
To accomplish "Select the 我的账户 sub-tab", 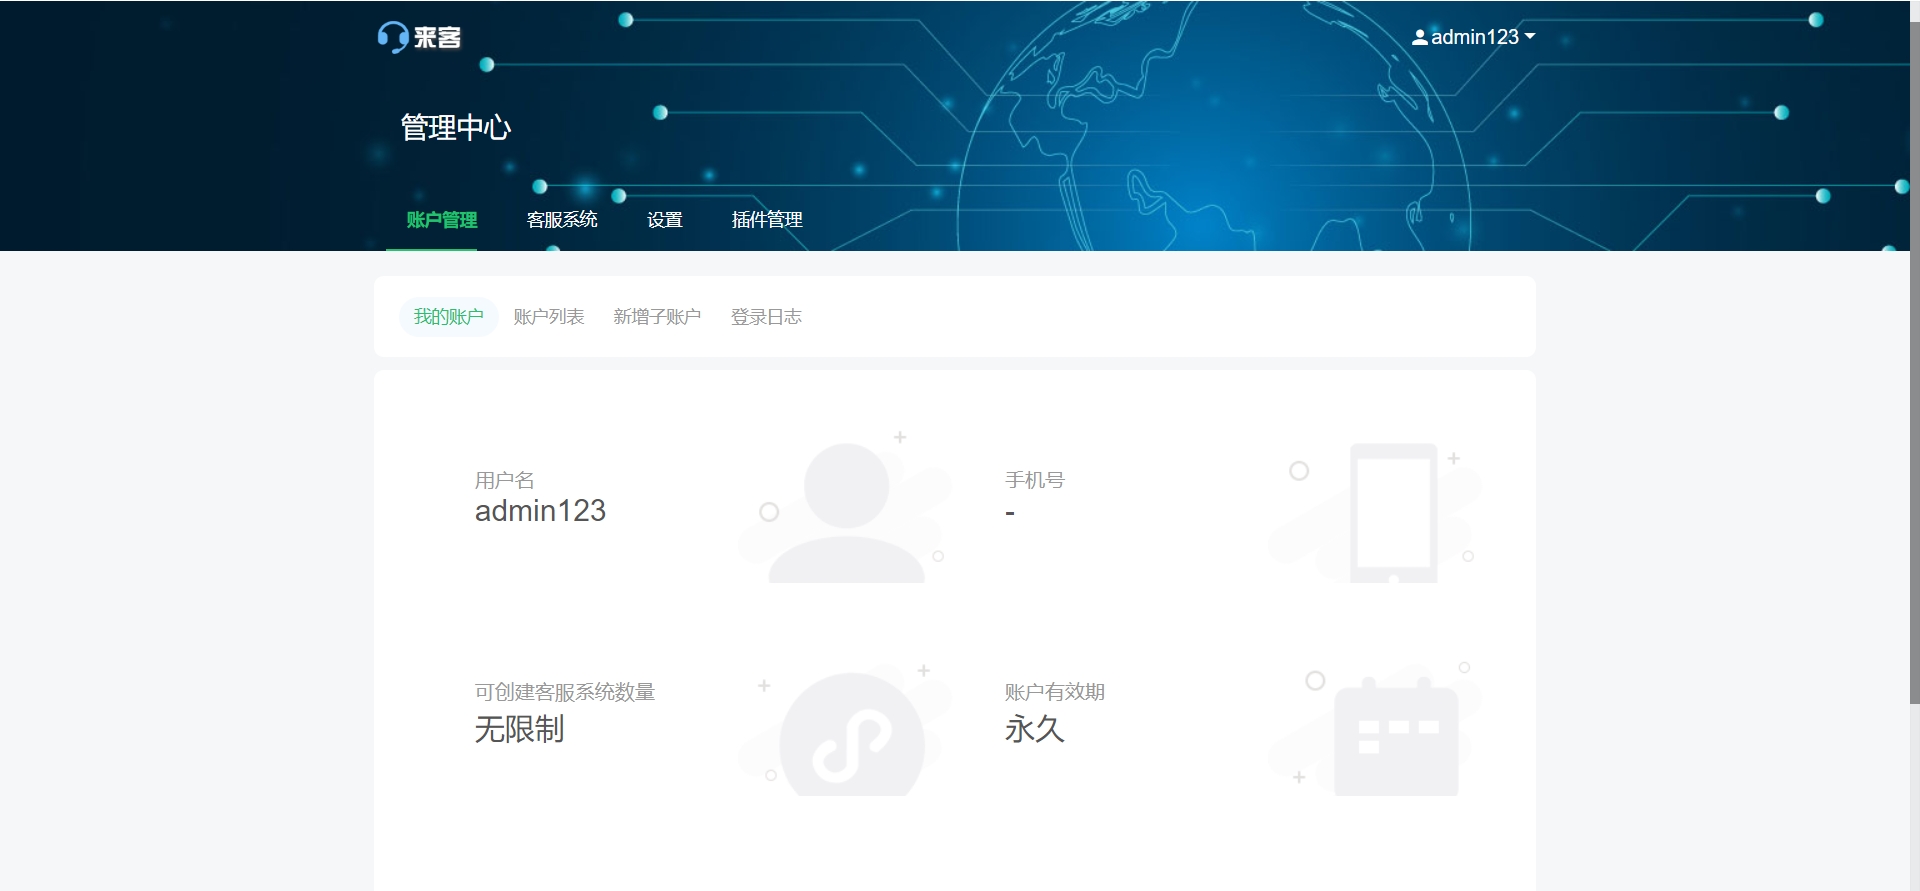I will coord(448,317).
